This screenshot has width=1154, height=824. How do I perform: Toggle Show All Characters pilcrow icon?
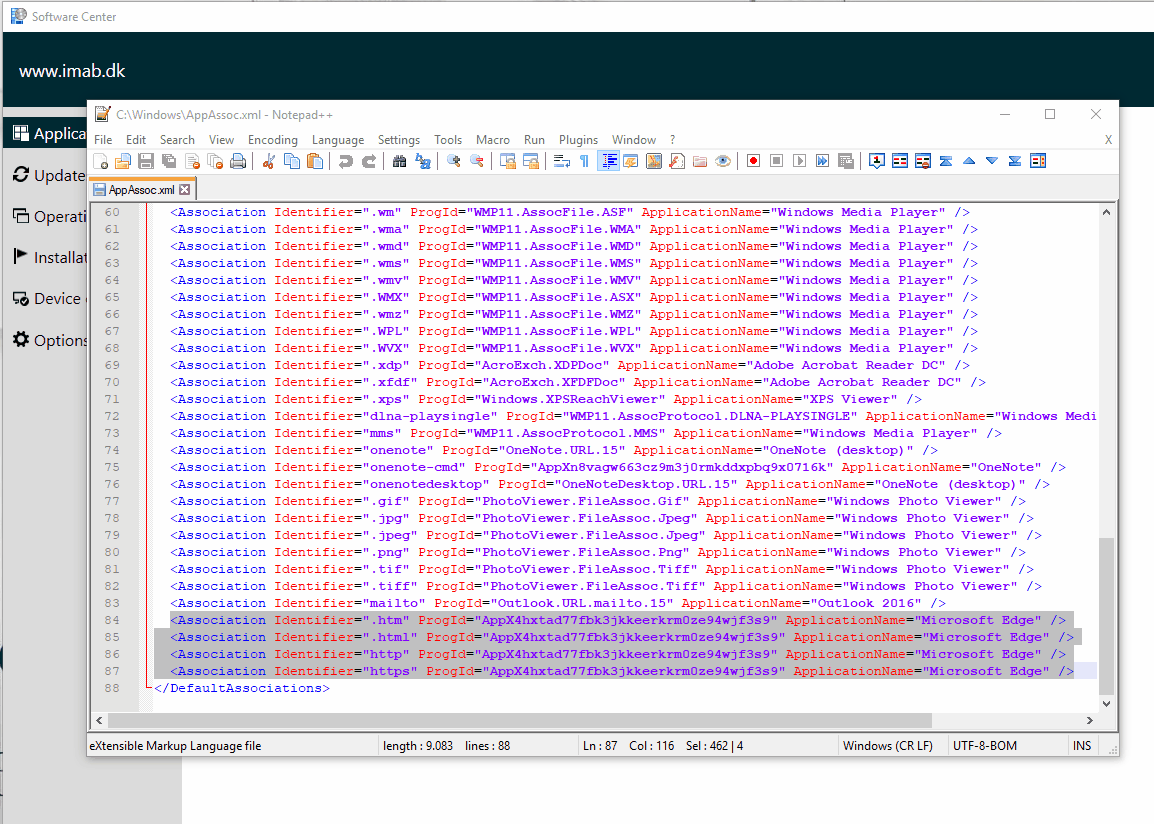(x=584, y=161)
